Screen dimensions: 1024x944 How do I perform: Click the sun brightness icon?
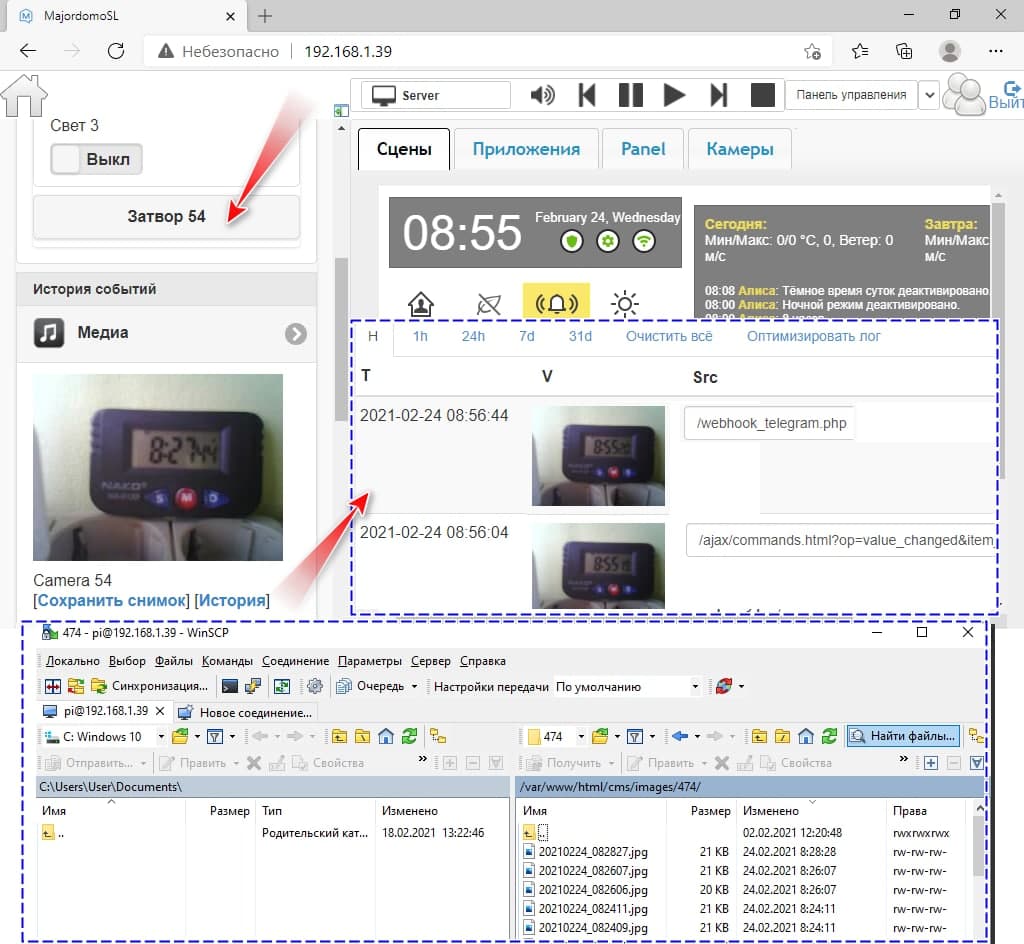point(625,304)
